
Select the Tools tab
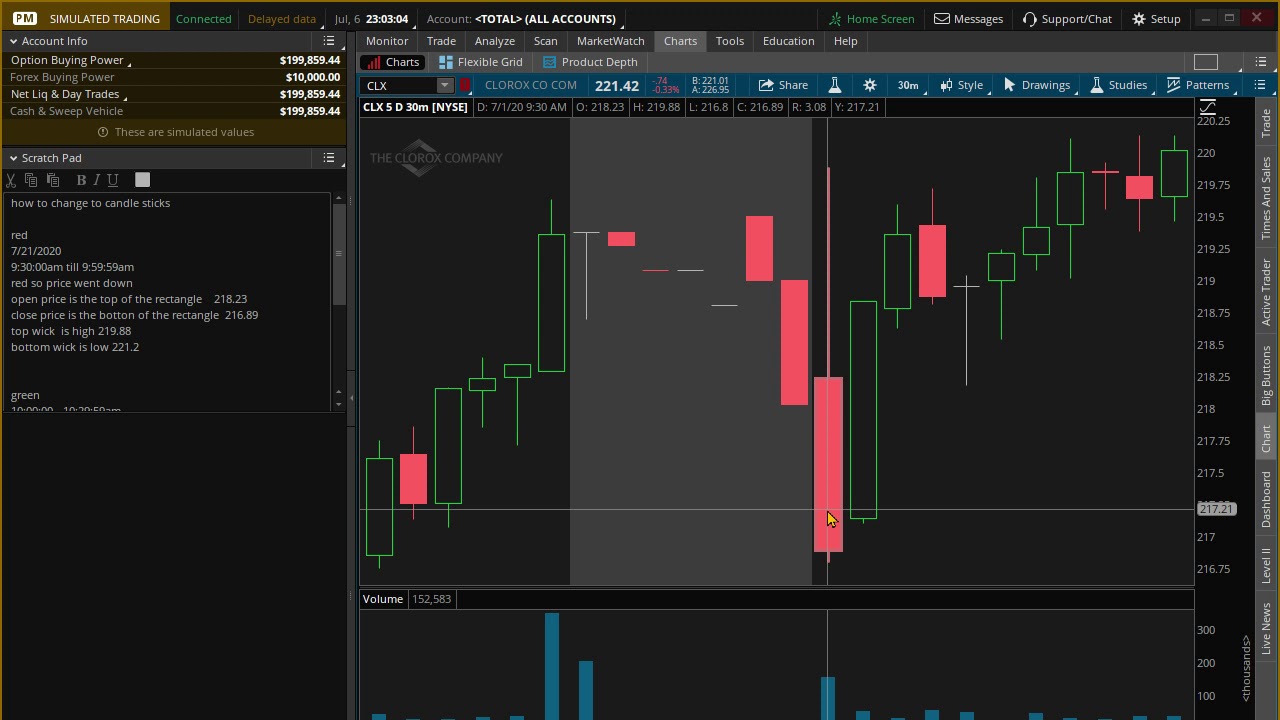pos(730,41)
